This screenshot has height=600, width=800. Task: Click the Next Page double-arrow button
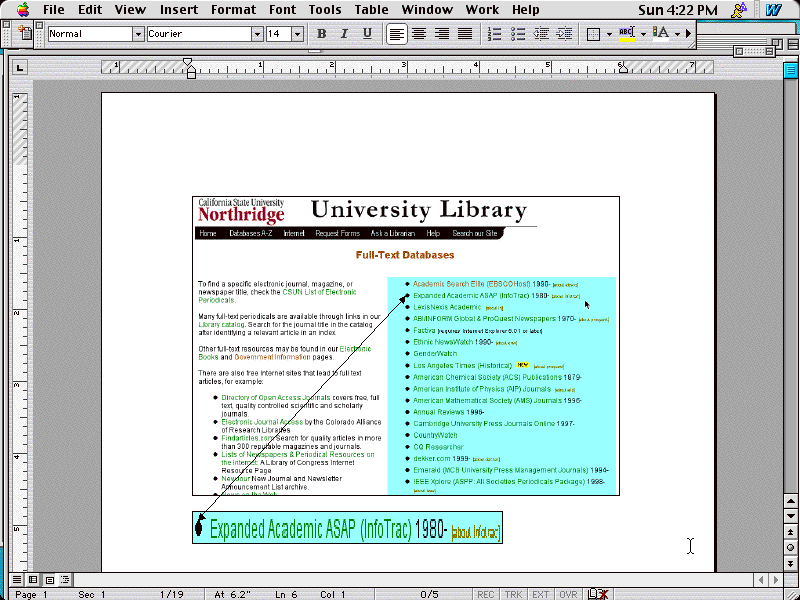pyautogui.click(x=790, y=563)
